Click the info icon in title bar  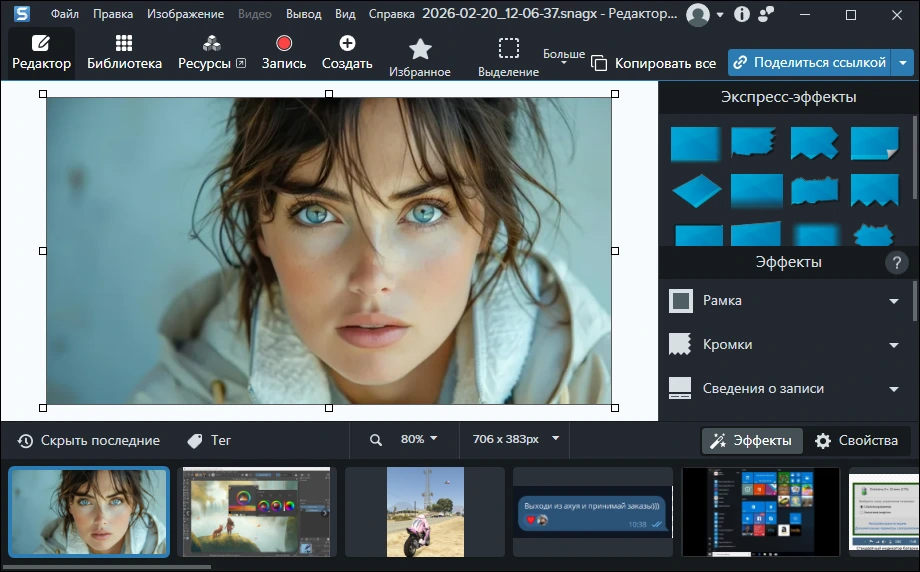742,14
